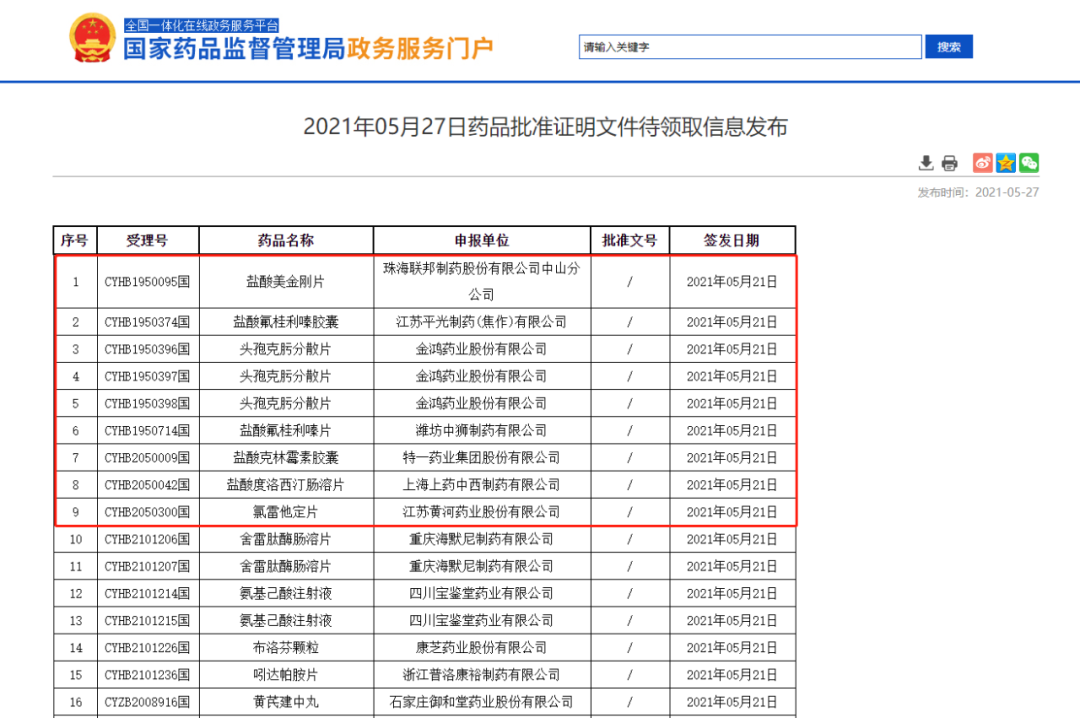The image size is (1080, 718).
Task: Share to Weibo icon
Action: click(982, 163)
